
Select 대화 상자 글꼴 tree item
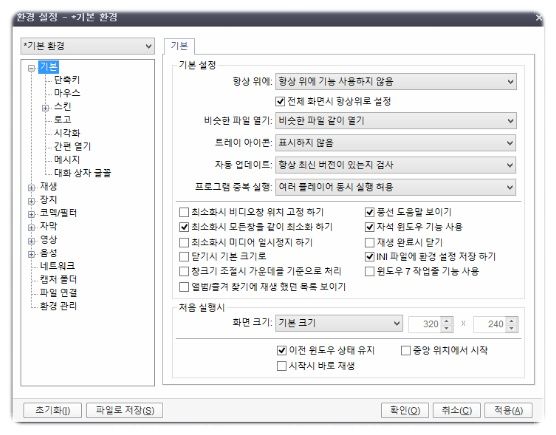(x=83, y=173)
